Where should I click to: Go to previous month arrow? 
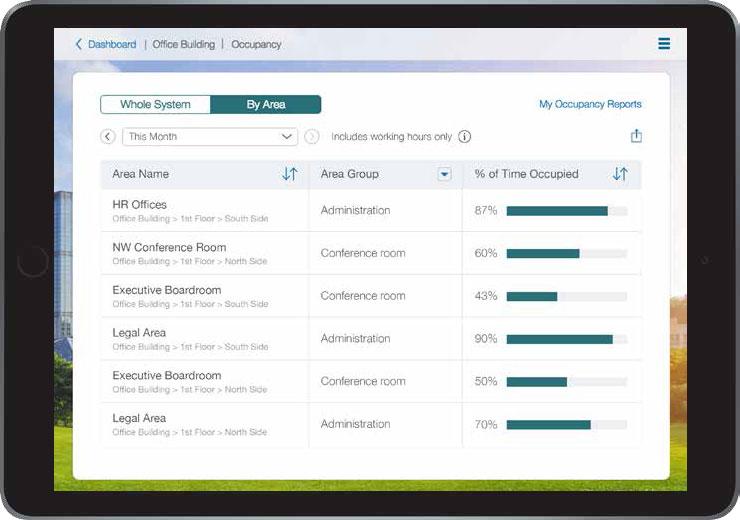108,137
